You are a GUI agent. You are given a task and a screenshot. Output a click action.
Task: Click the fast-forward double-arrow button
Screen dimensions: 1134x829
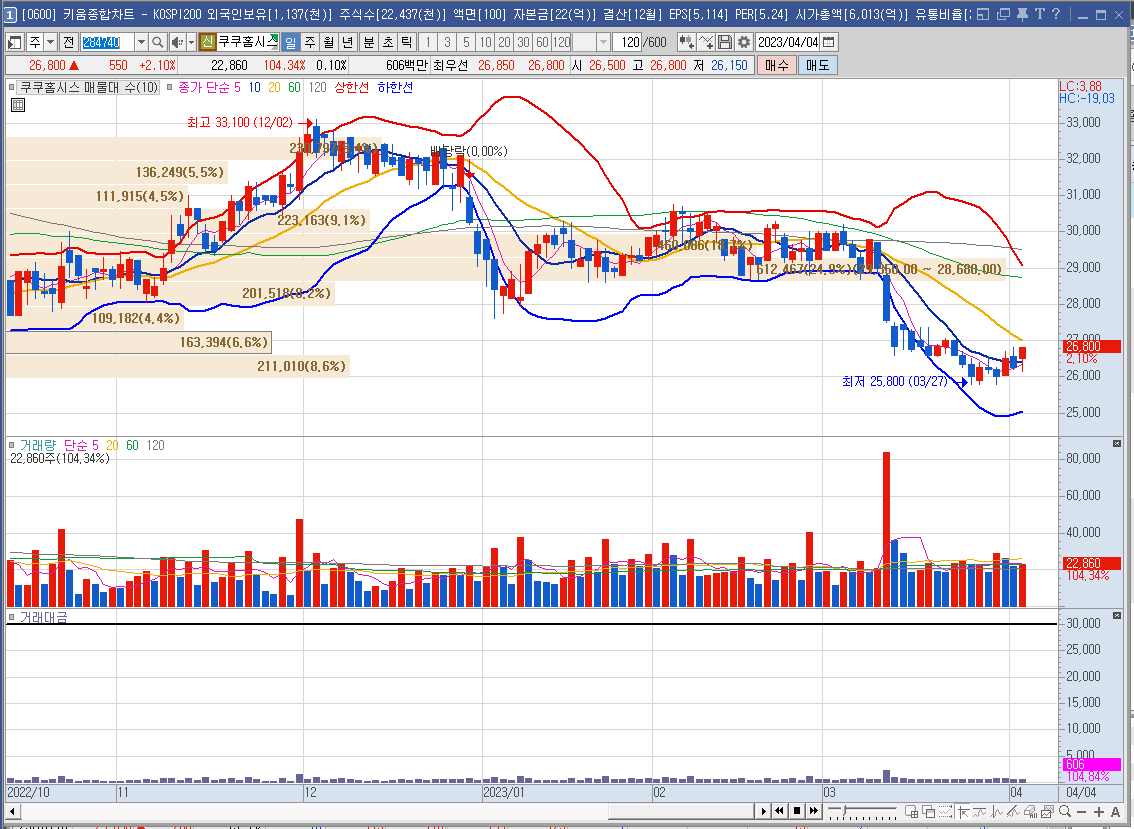point(814,811)
